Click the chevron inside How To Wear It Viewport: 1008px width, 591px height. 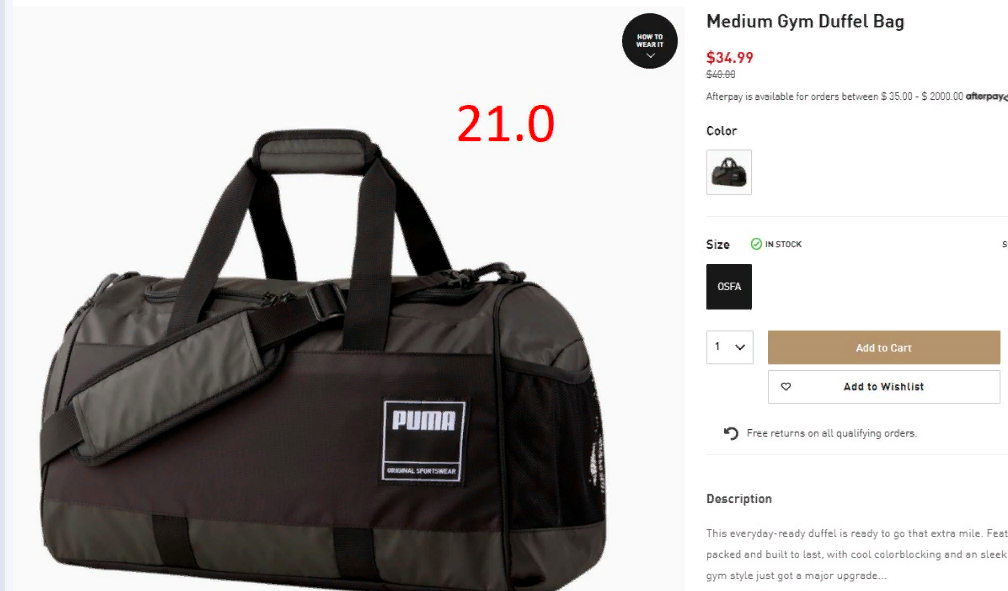(650, 56)
